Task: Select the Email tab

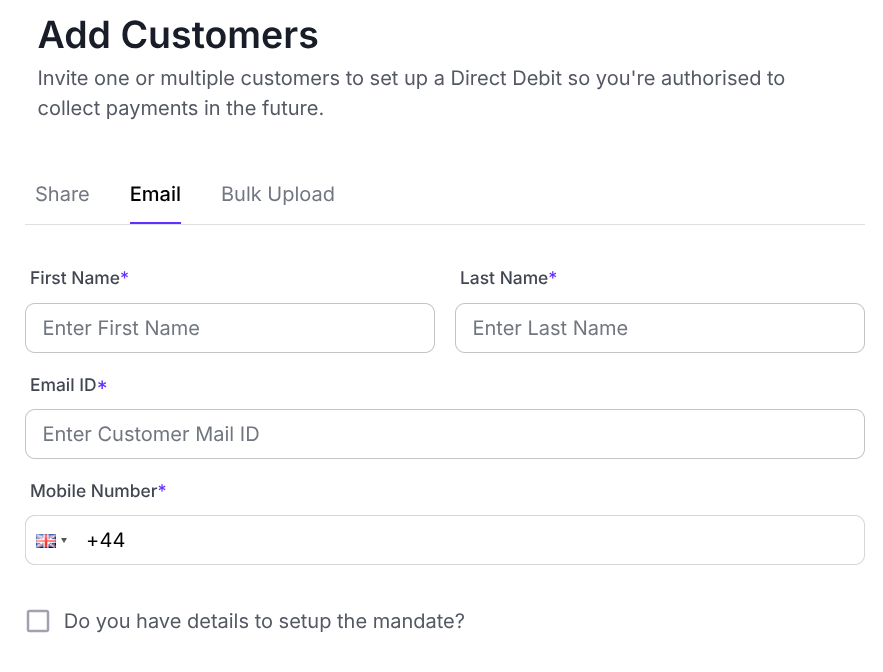Action: (x=155, y=194)
